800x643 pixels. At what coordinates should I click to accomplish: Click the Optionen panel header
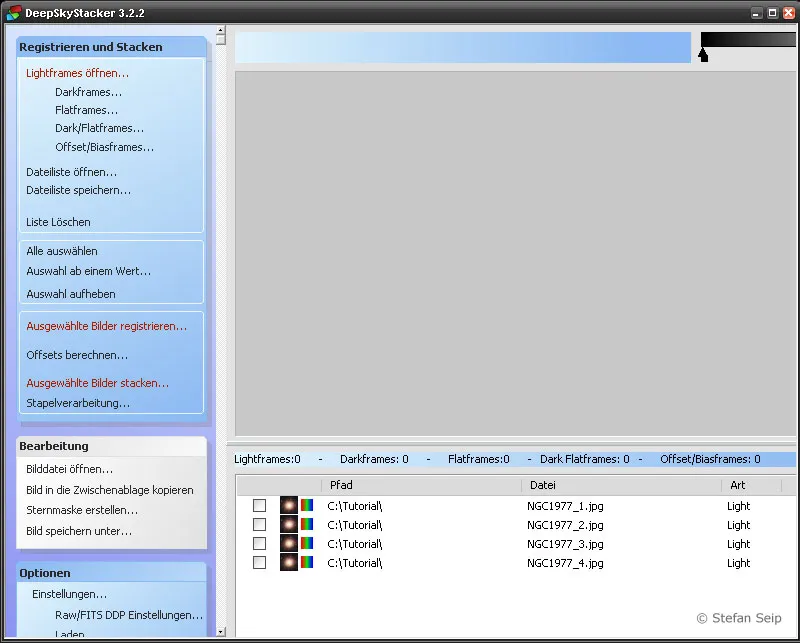112,573
